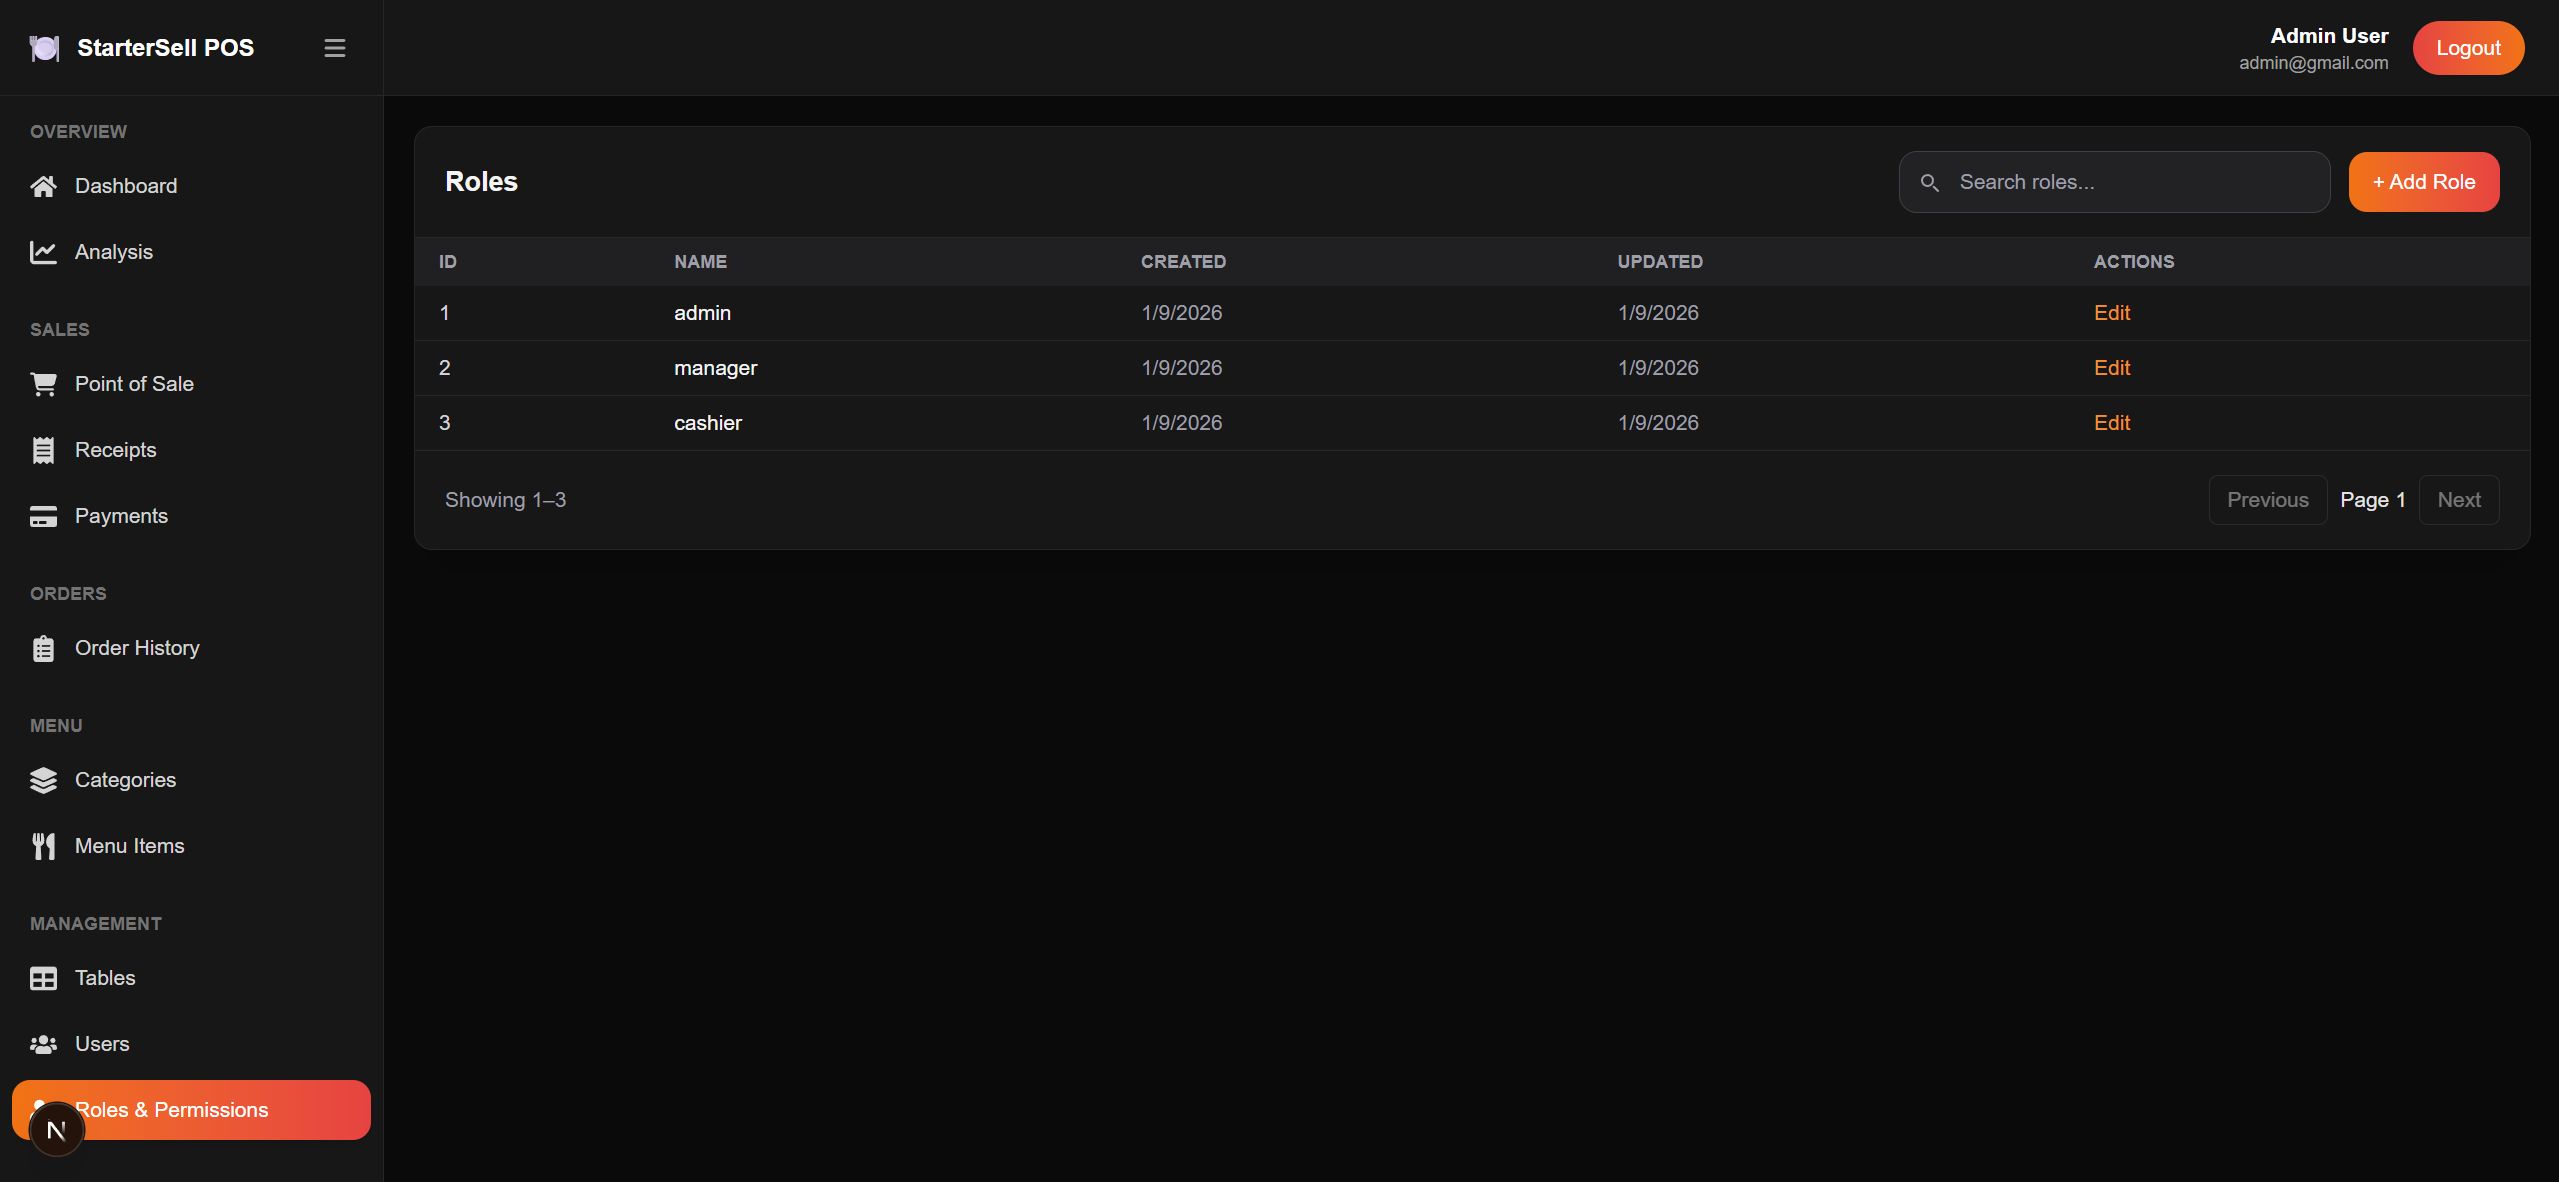The height and width of the screenshot is (1182, 2559).
Task: Click the Menu Items utensils icon
Action: coord(43,846)
